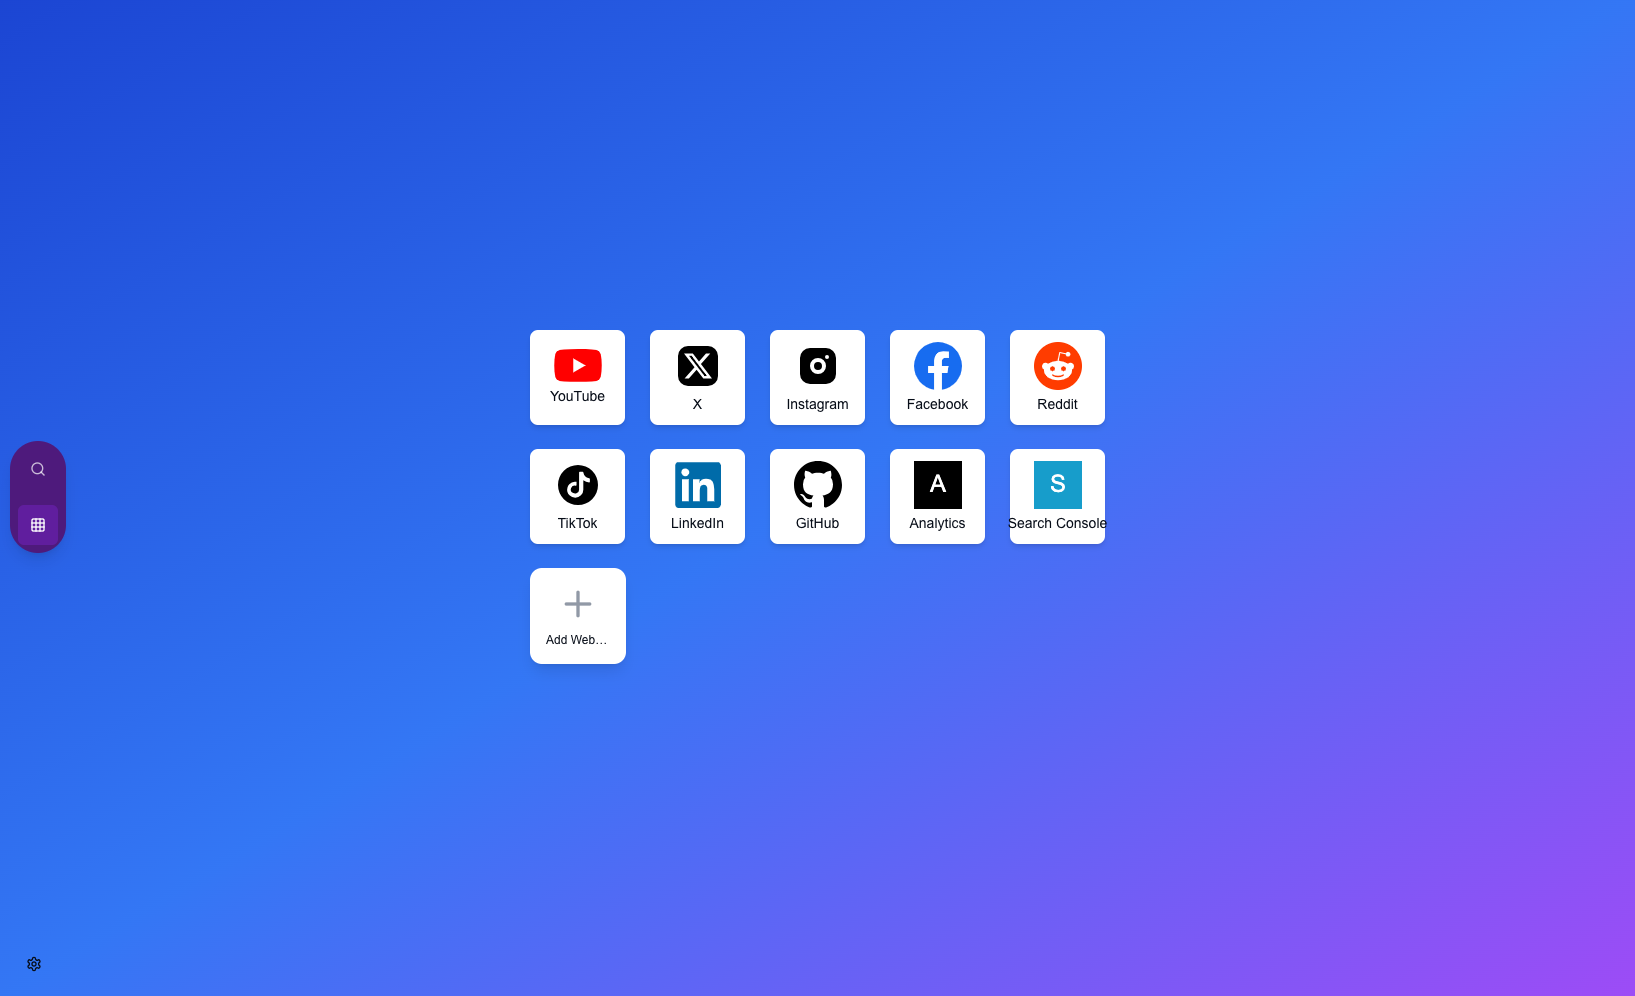Switch to search view in sidebar
Viewport: 1635px width, 996px height.
38,469
